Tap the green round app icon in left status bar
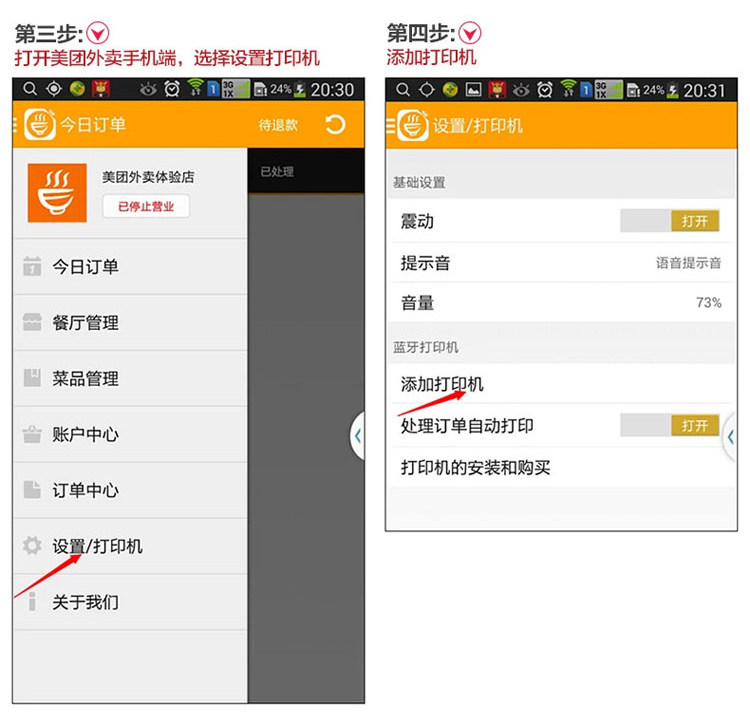 pos(77,89)
